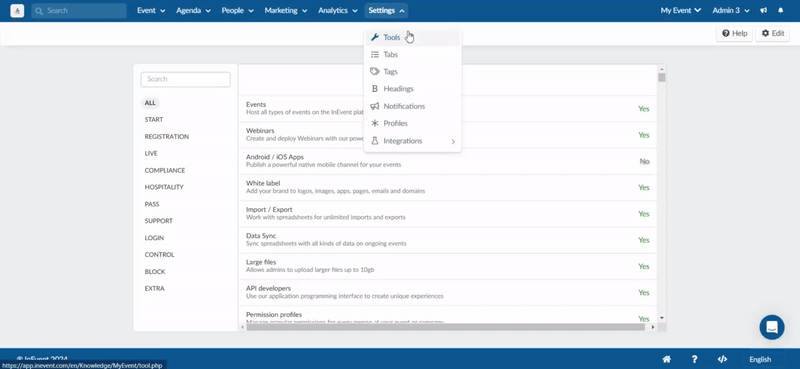The image size is (800, 369).
Task: Filter tools by LIVE category
Action: (151, 153)
